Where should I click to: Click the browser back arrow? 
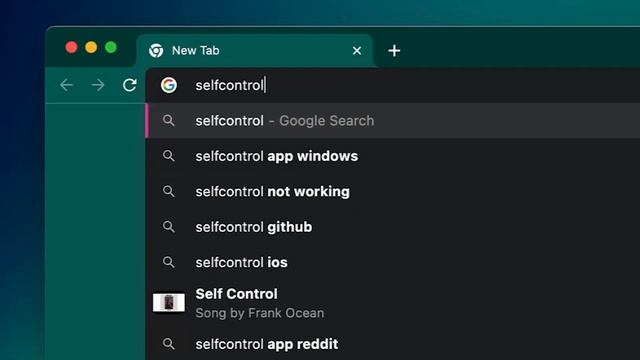click(67, 85)
